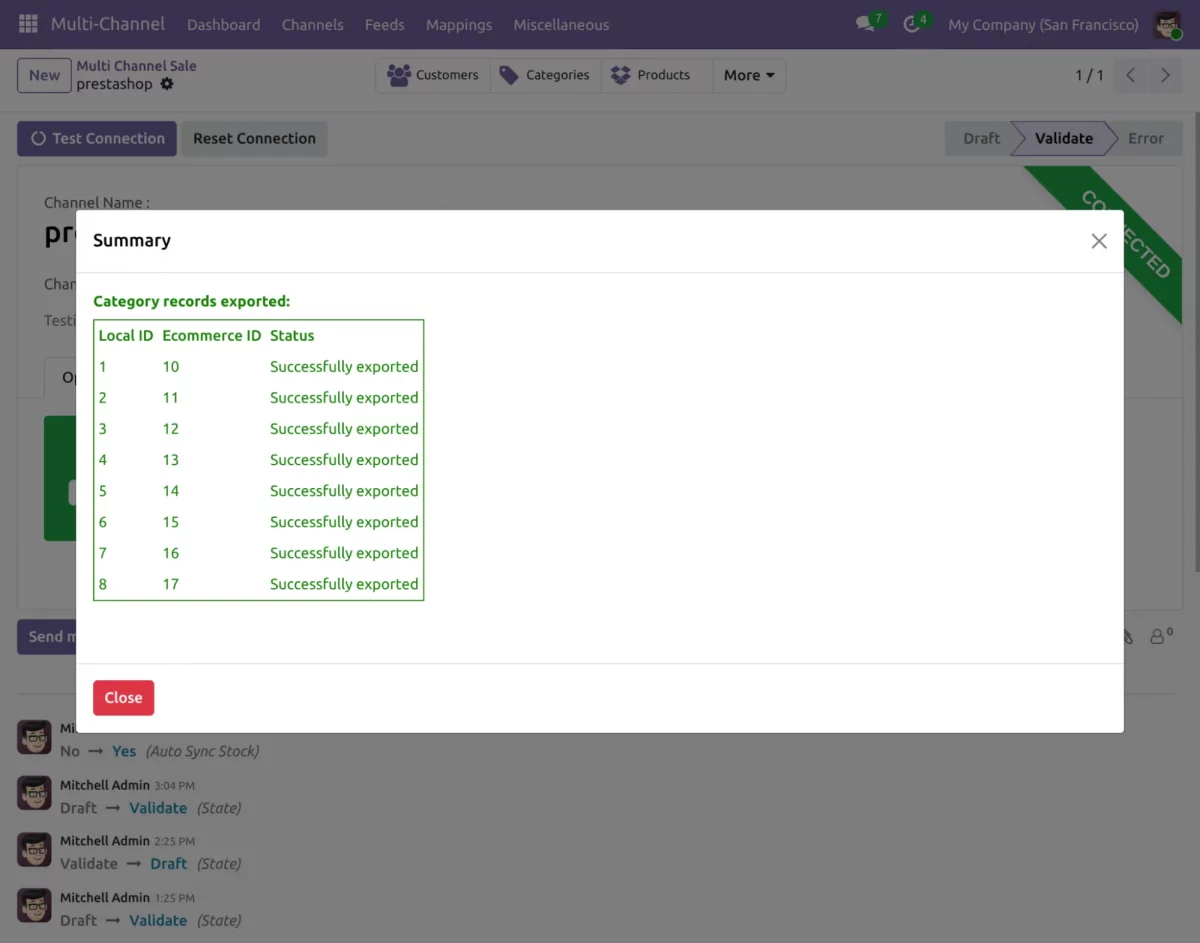Select the Draft status stage
This screenshot has width=1200, height=943.
coord(980,139)
